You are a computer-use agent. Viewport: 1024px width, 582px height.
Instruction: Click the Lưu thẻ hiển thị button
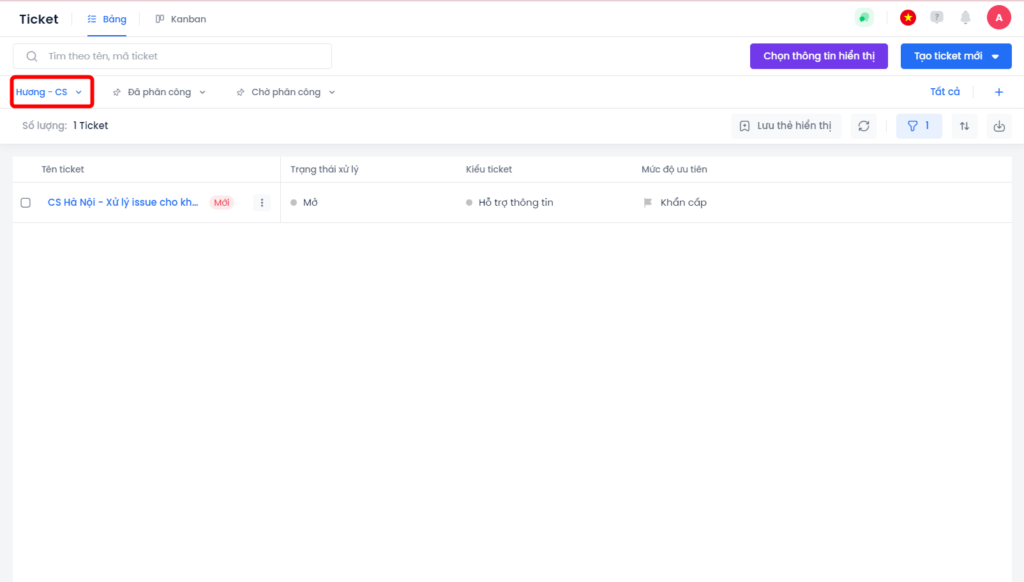pyautogui.click(x=786, y=126)
